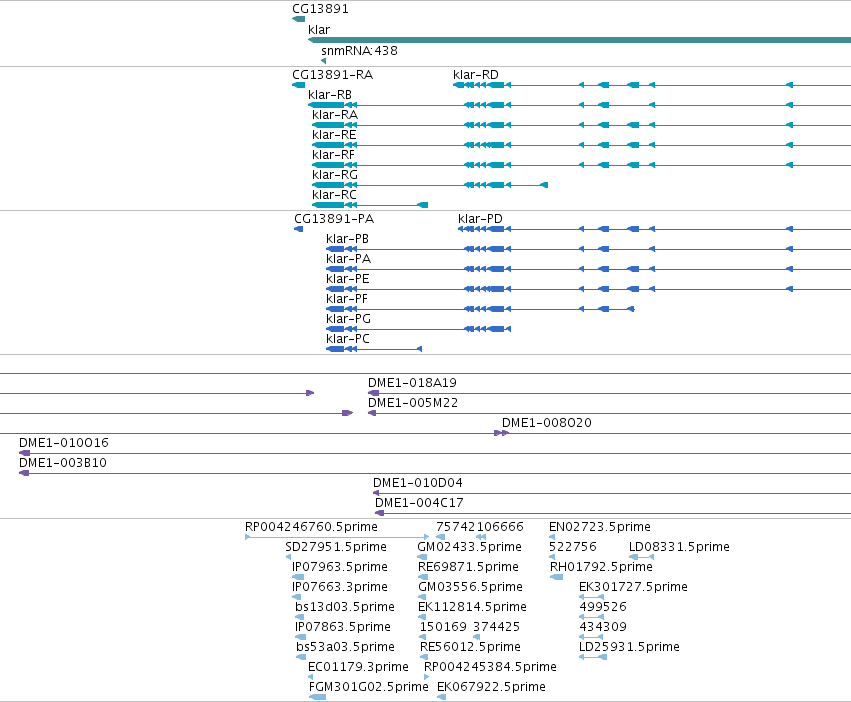Click EST IP07663.3prime label

(x=340, y=587)
